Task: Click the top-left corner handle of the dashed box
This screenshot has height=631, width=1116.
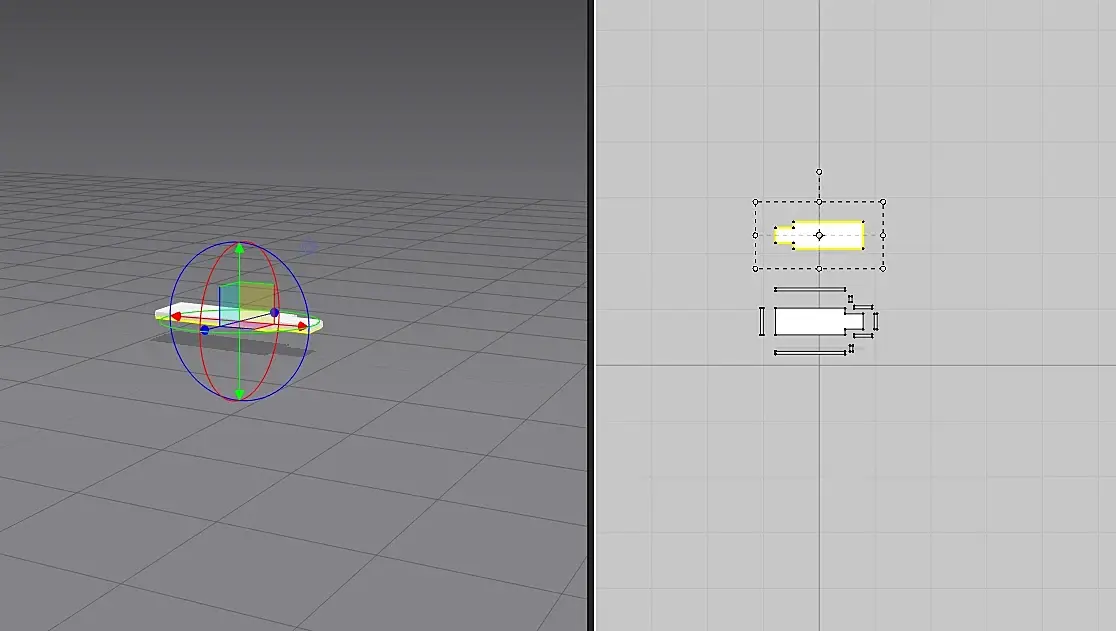Action: pyautogui.click(x=756, y=202)
